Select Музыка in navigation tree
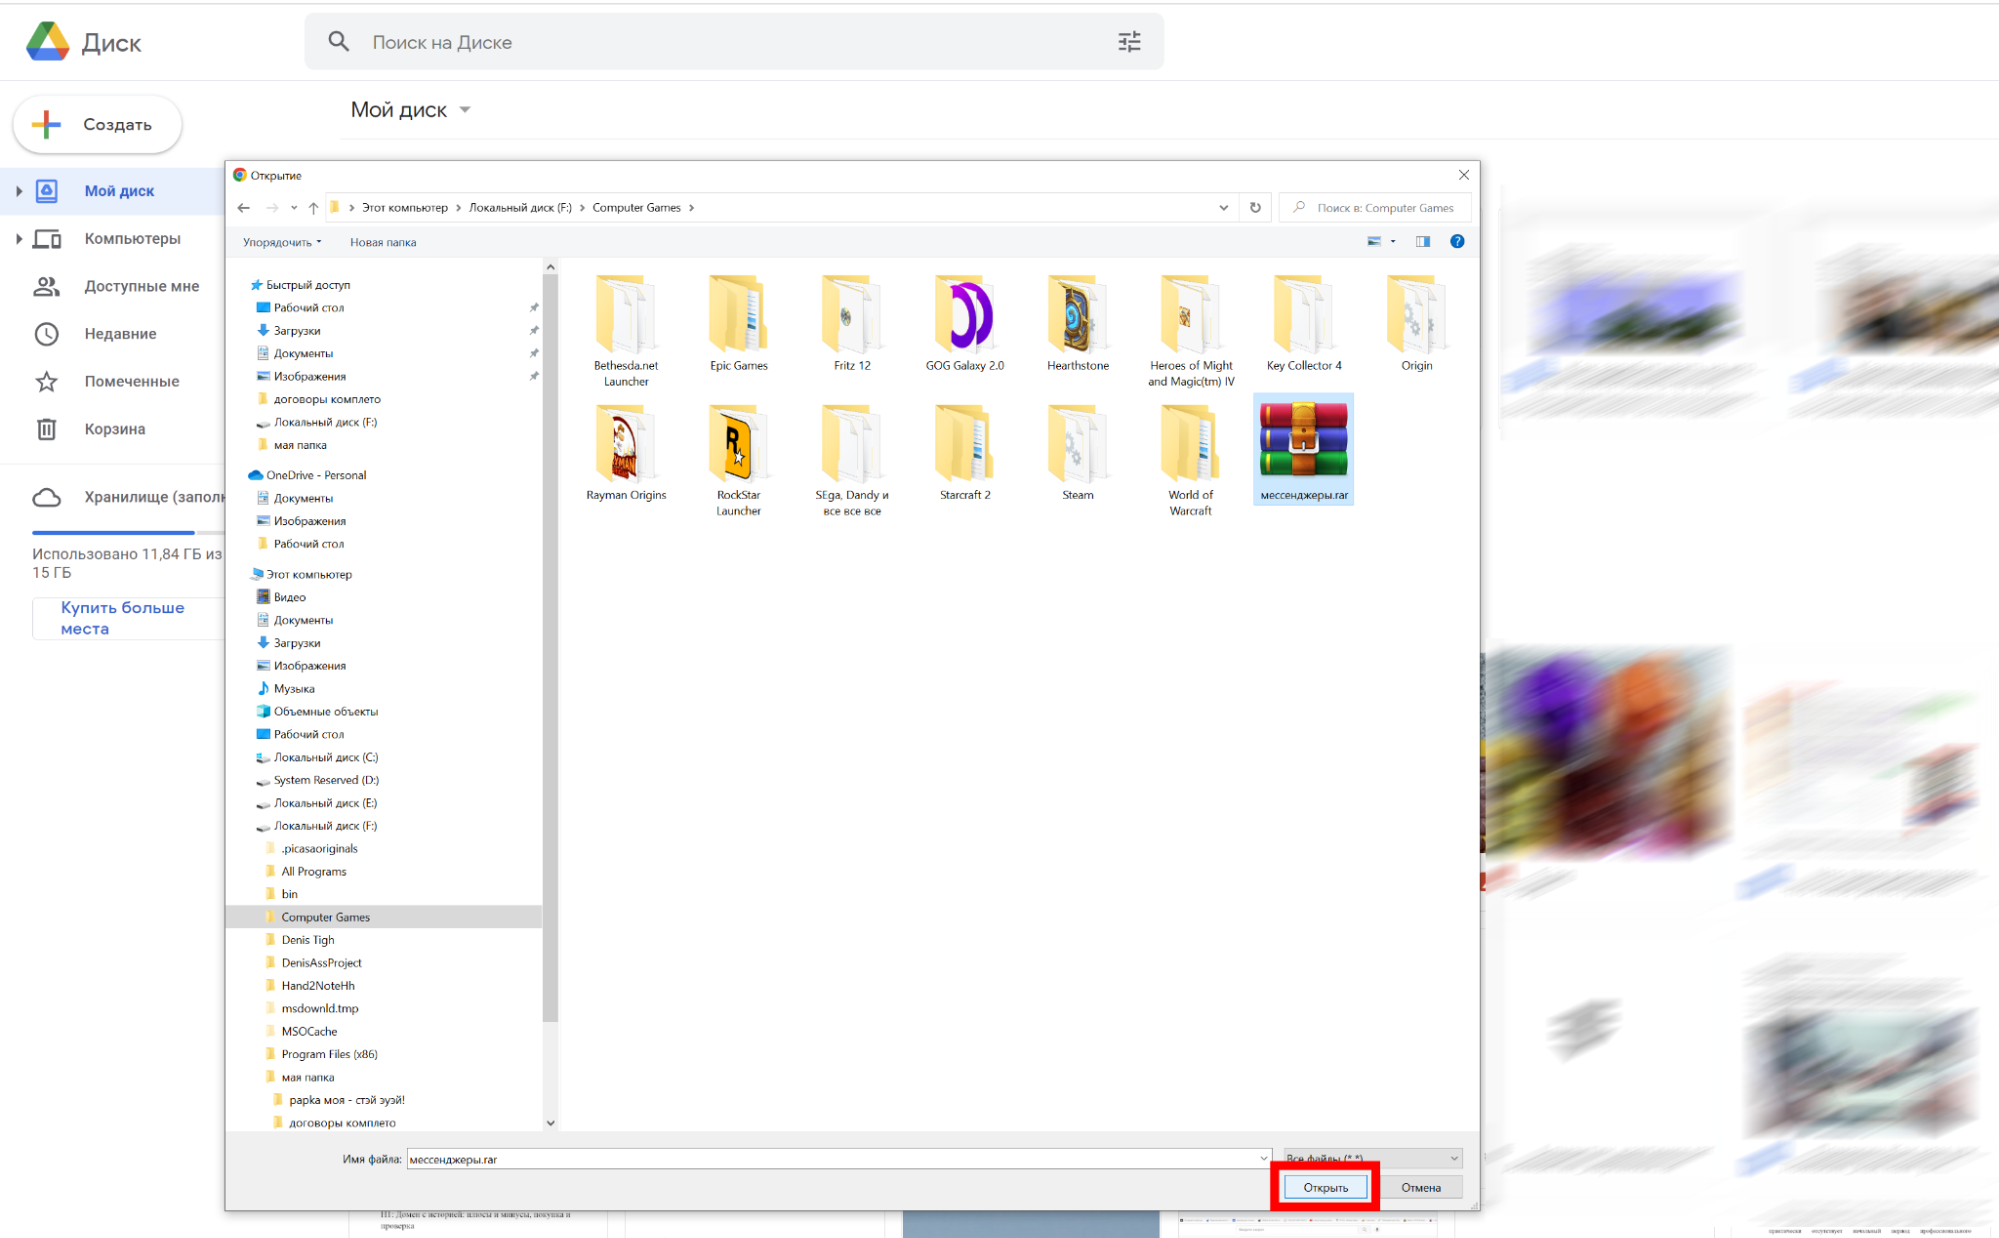The width and height of the screenshot is (1999, 1238). coord(294,688)
